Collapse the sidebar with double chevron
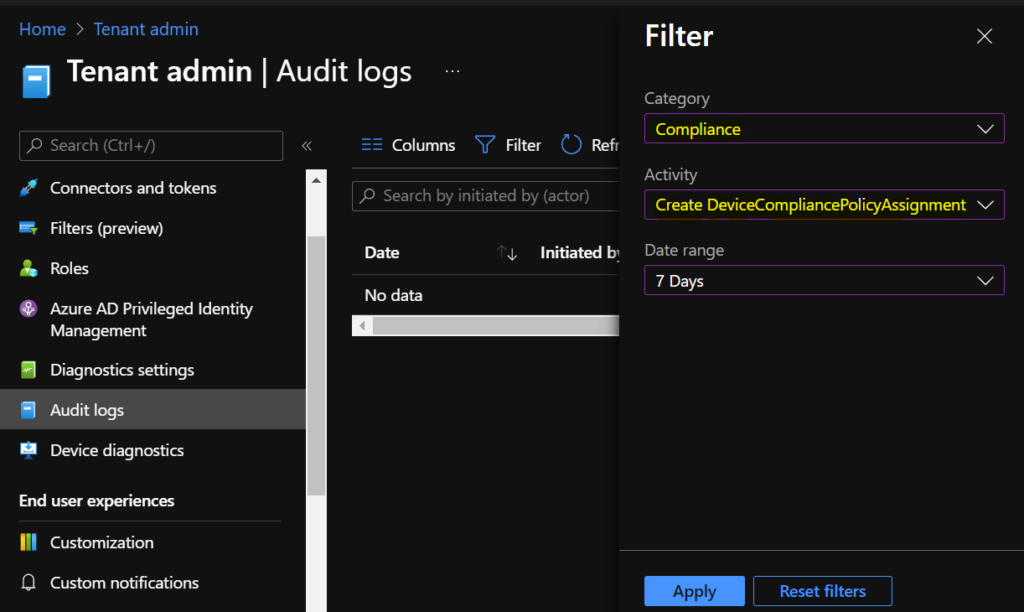 [306, 146]
